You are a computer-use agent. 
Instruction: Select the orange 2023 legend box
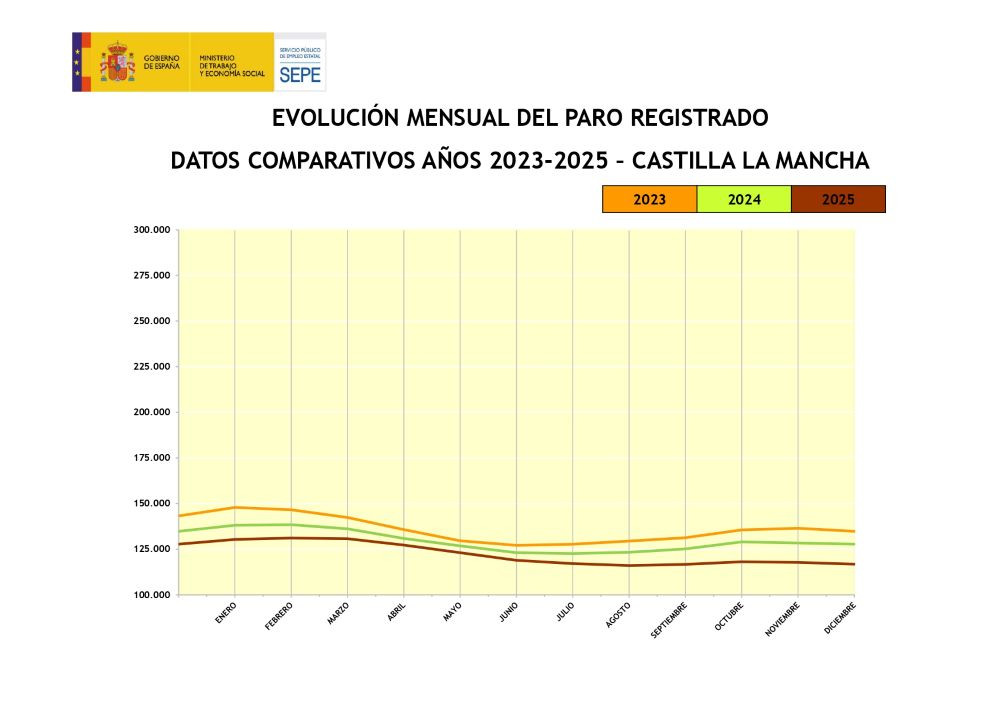click(649, 199)
